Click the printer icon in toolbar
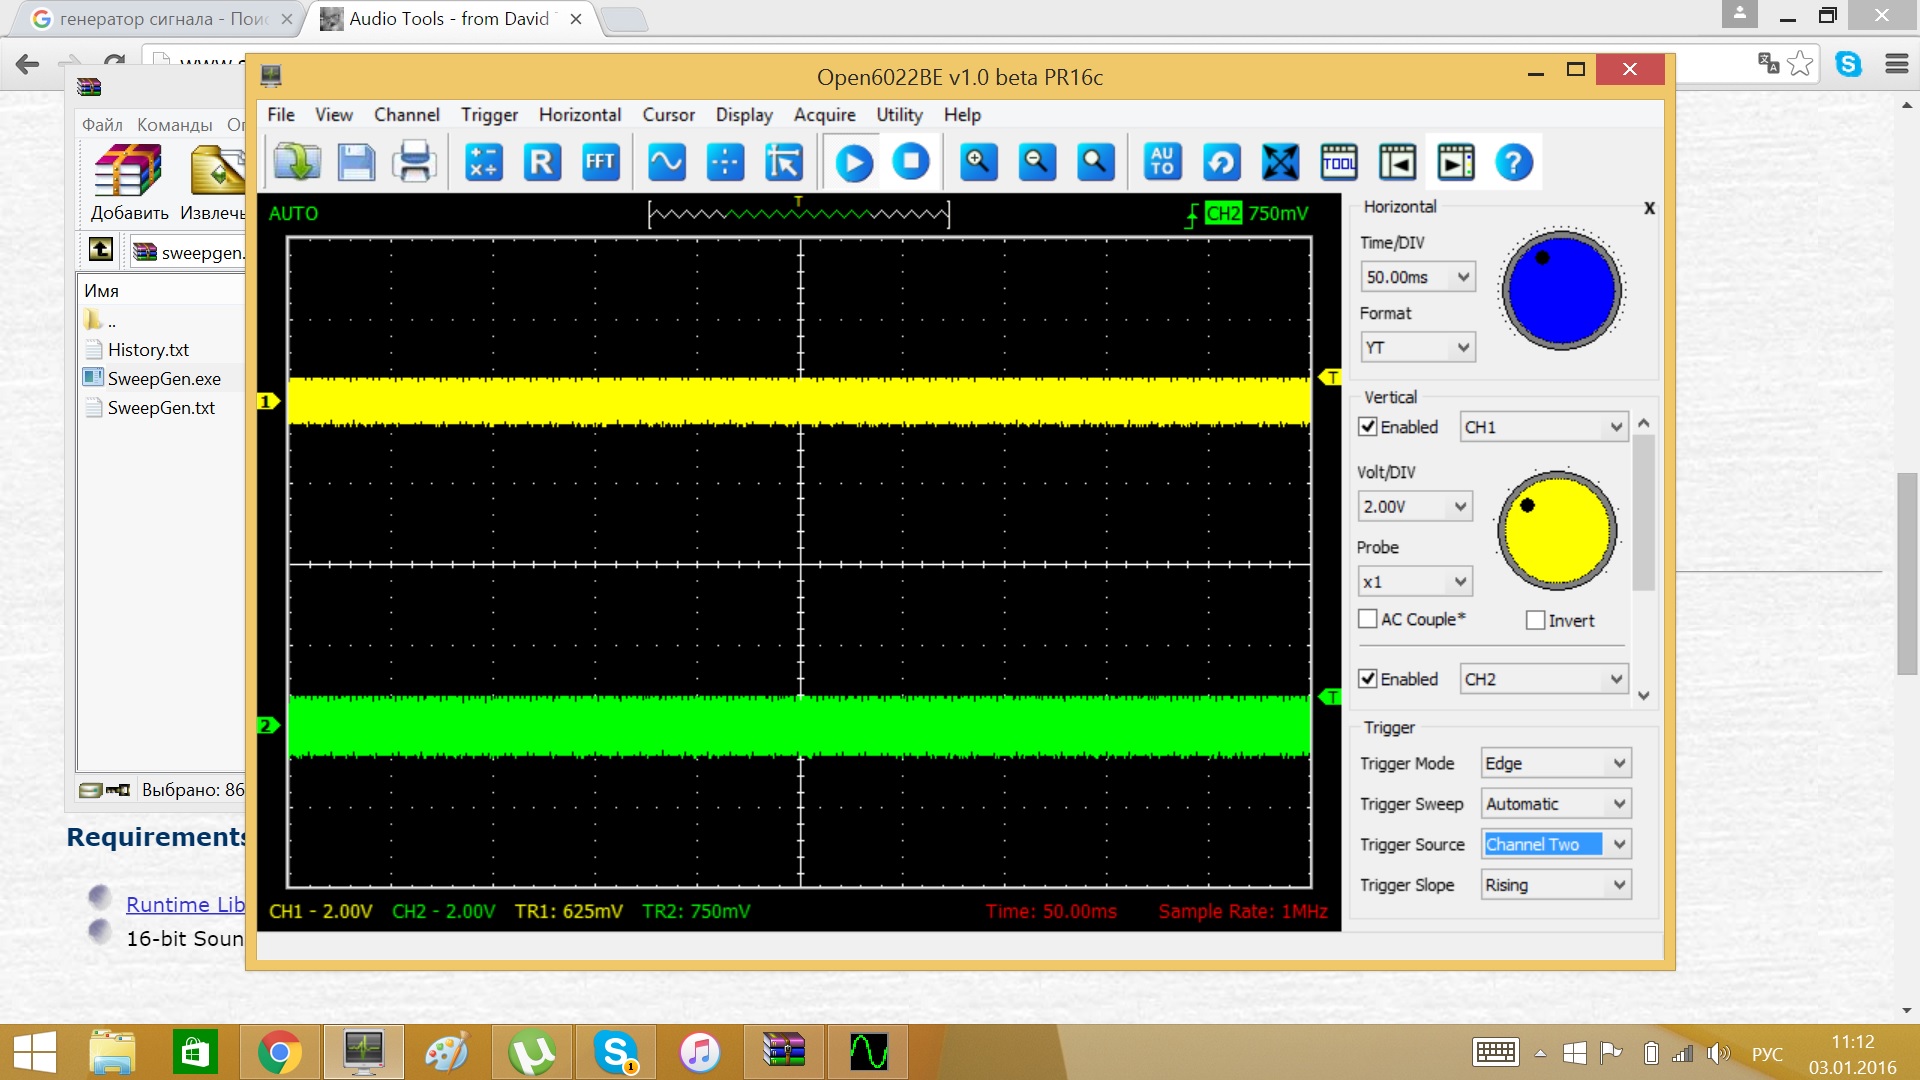Image resolution: width=1920 pixels, height=1080 pixels. click(x=414, y=162)
